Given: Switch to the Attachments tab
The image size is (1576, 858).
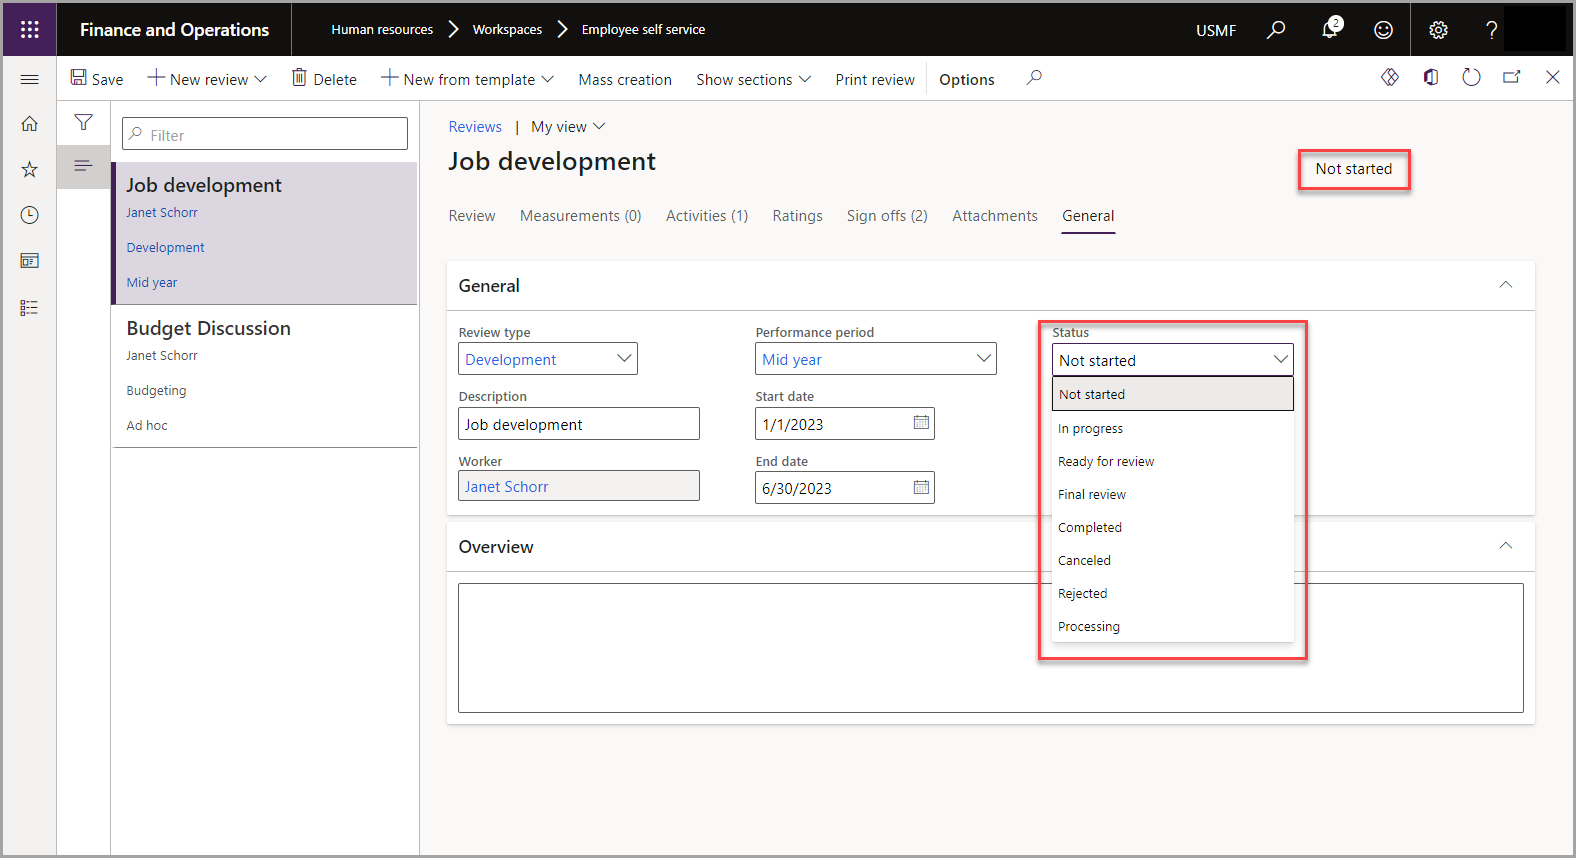Looking at the screenshot, I should tap(995, 216).
